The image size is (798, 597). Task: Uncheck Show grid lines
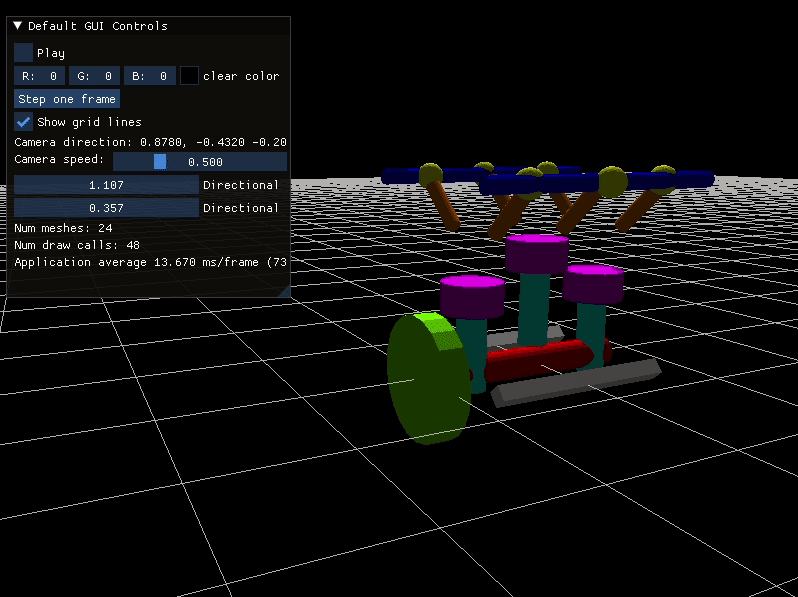[24, 122]
